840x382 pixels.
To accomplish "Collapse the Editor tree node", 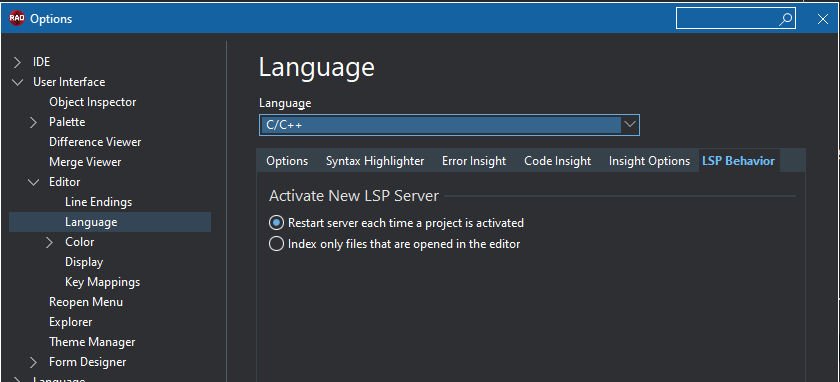I will tap(34, 182).
